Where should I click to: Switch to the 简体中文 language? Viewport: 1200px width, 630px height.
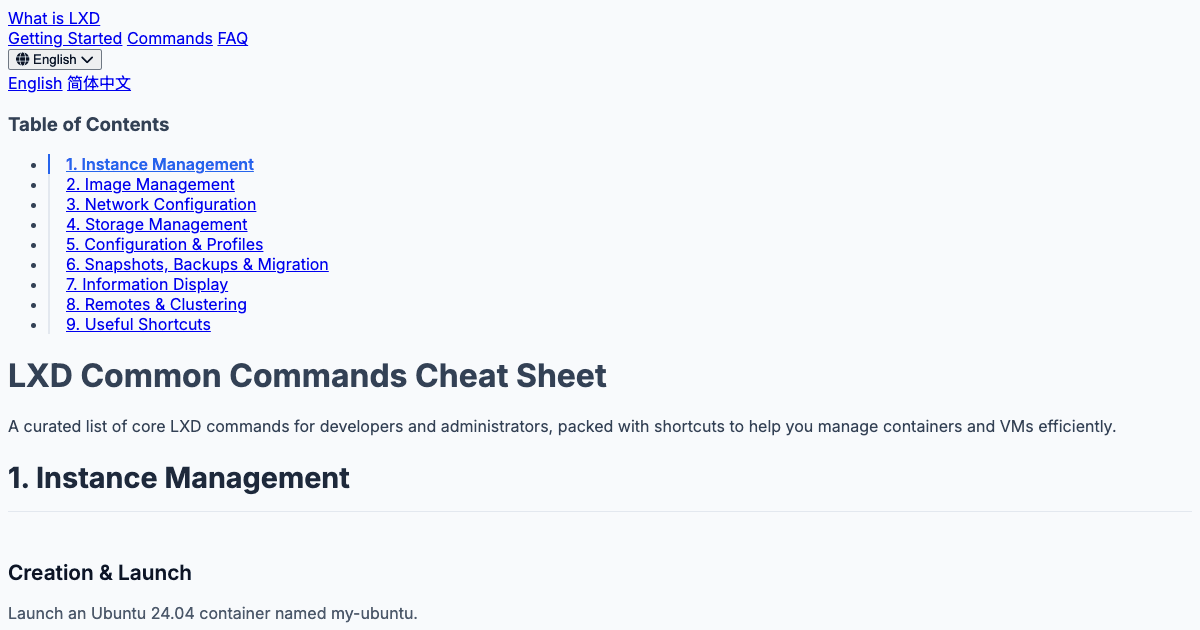coord(99,83)
